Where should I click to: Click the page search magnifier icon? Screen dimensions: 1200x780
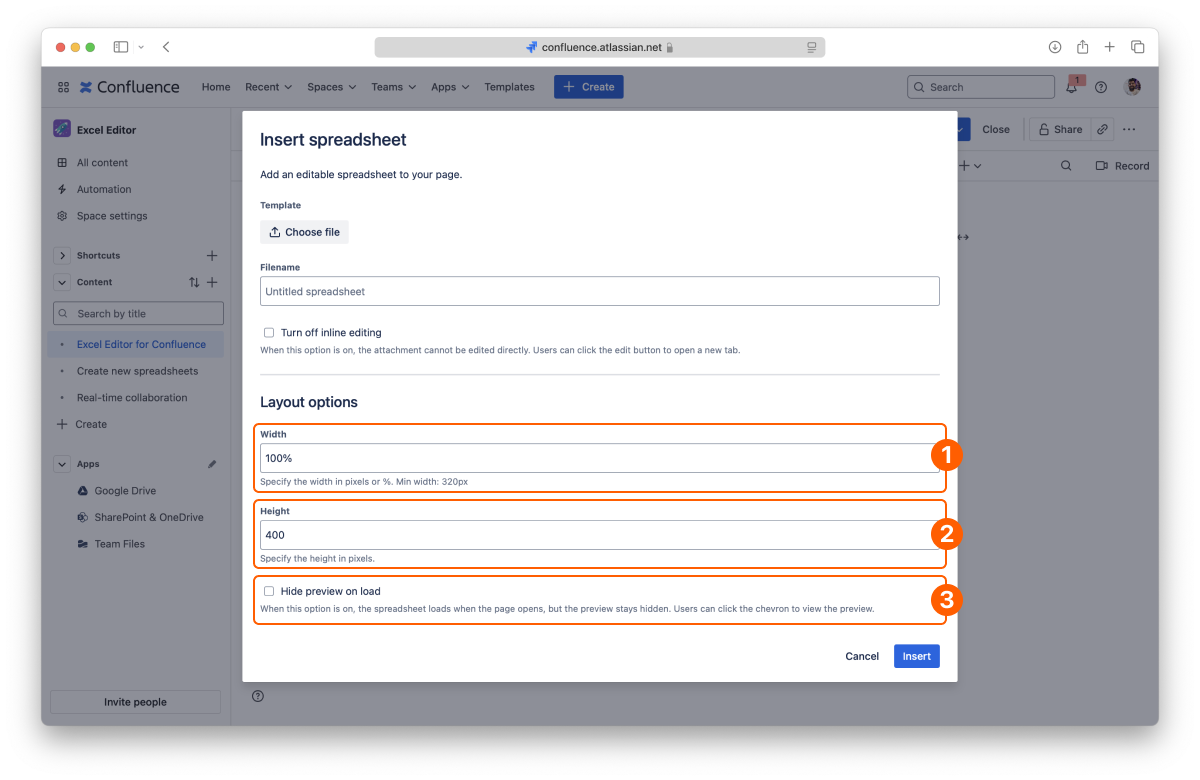click(x=1066, y=166)
